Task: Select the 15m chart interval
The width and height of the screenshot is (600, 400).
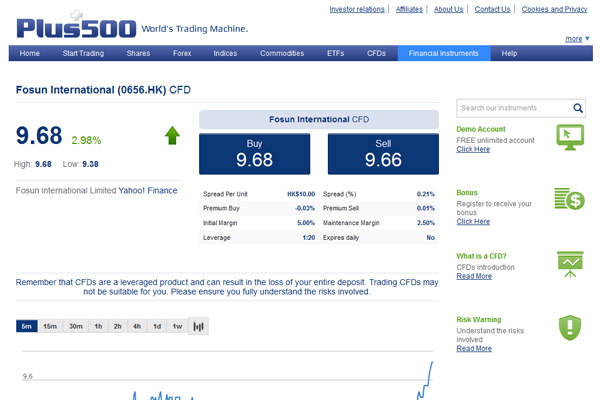Action: coord(50,326)
